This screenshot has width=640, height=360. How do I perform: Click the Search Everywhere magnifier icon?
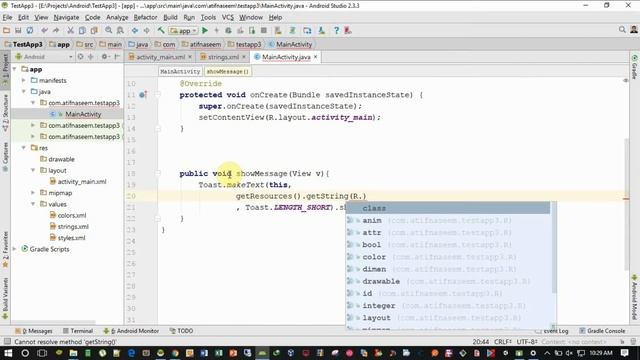click(x=622, y=30)
